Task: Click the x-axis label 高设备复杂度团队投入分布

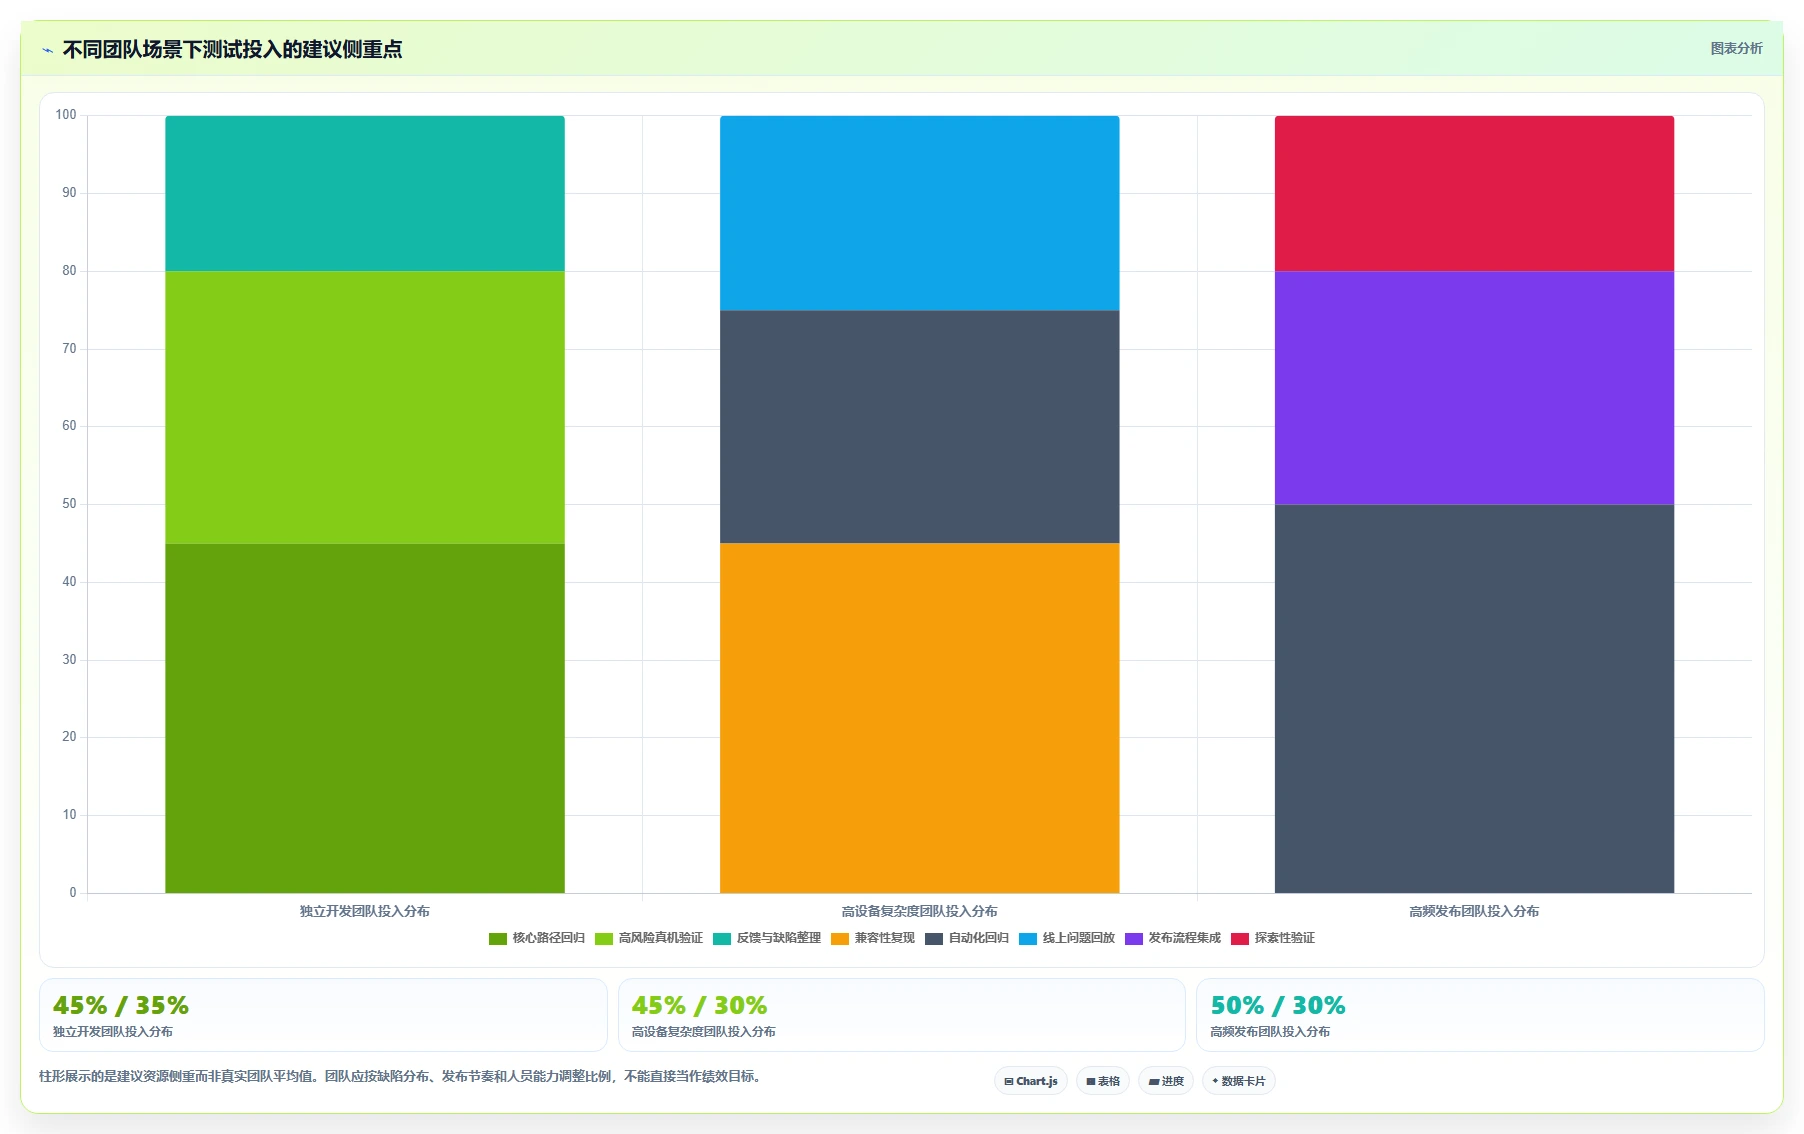Action: point(920,911)
